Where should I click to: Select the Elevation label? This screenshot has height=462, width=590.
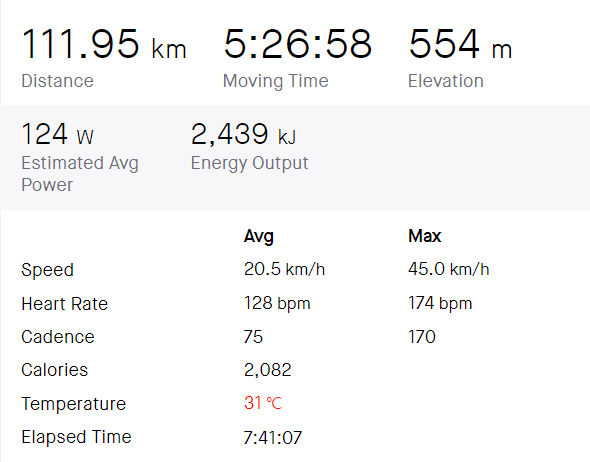coord(446,81)
